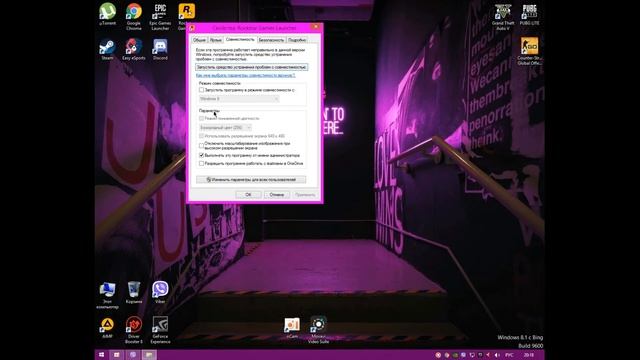Select the GeForce Experience desktop icon
The height and width of the screenshot is (360, 640).
160,330
